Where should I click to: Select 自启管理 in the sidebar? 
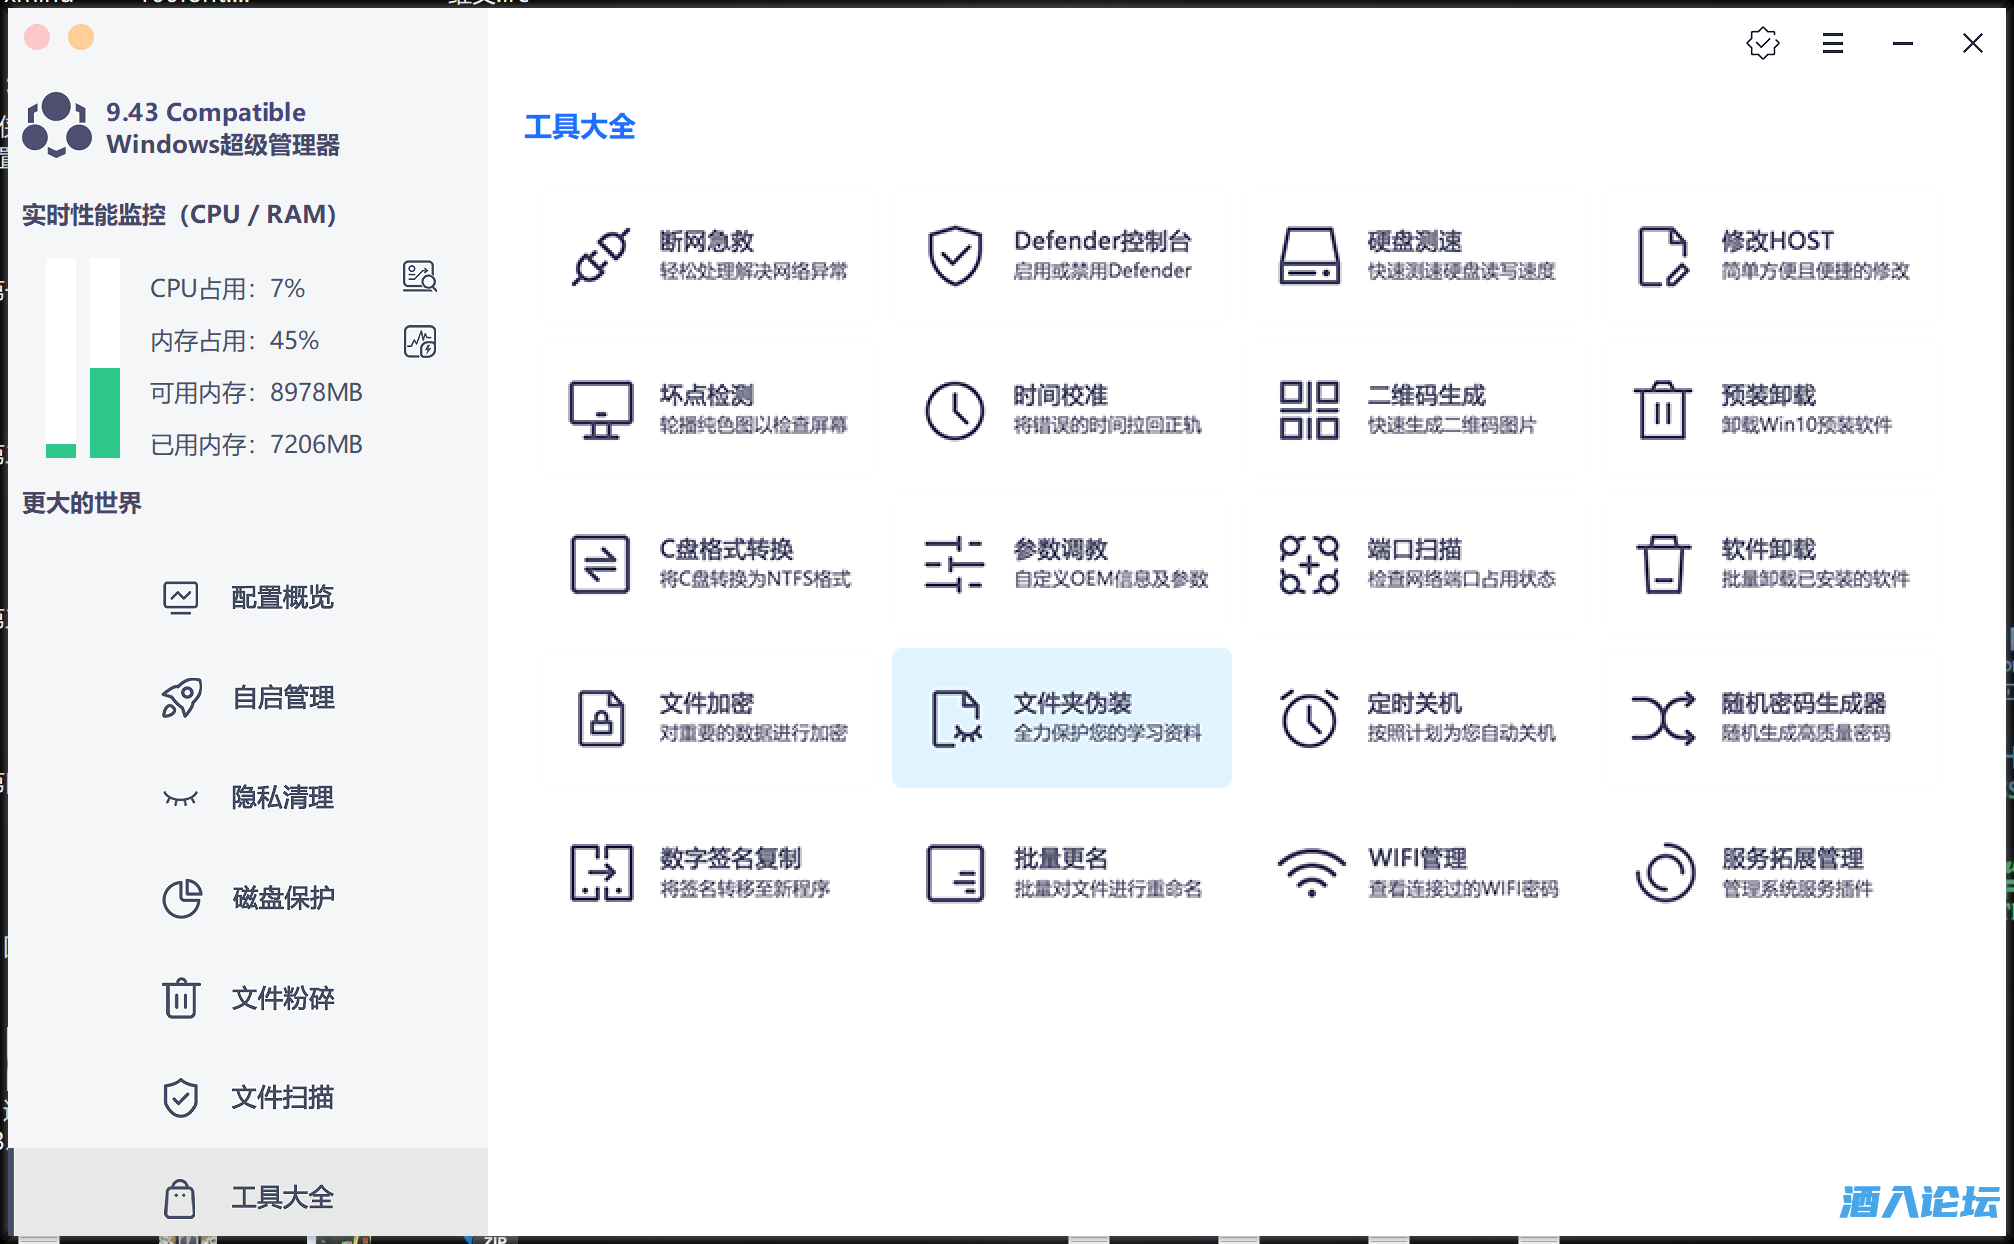tap(282, 698)
